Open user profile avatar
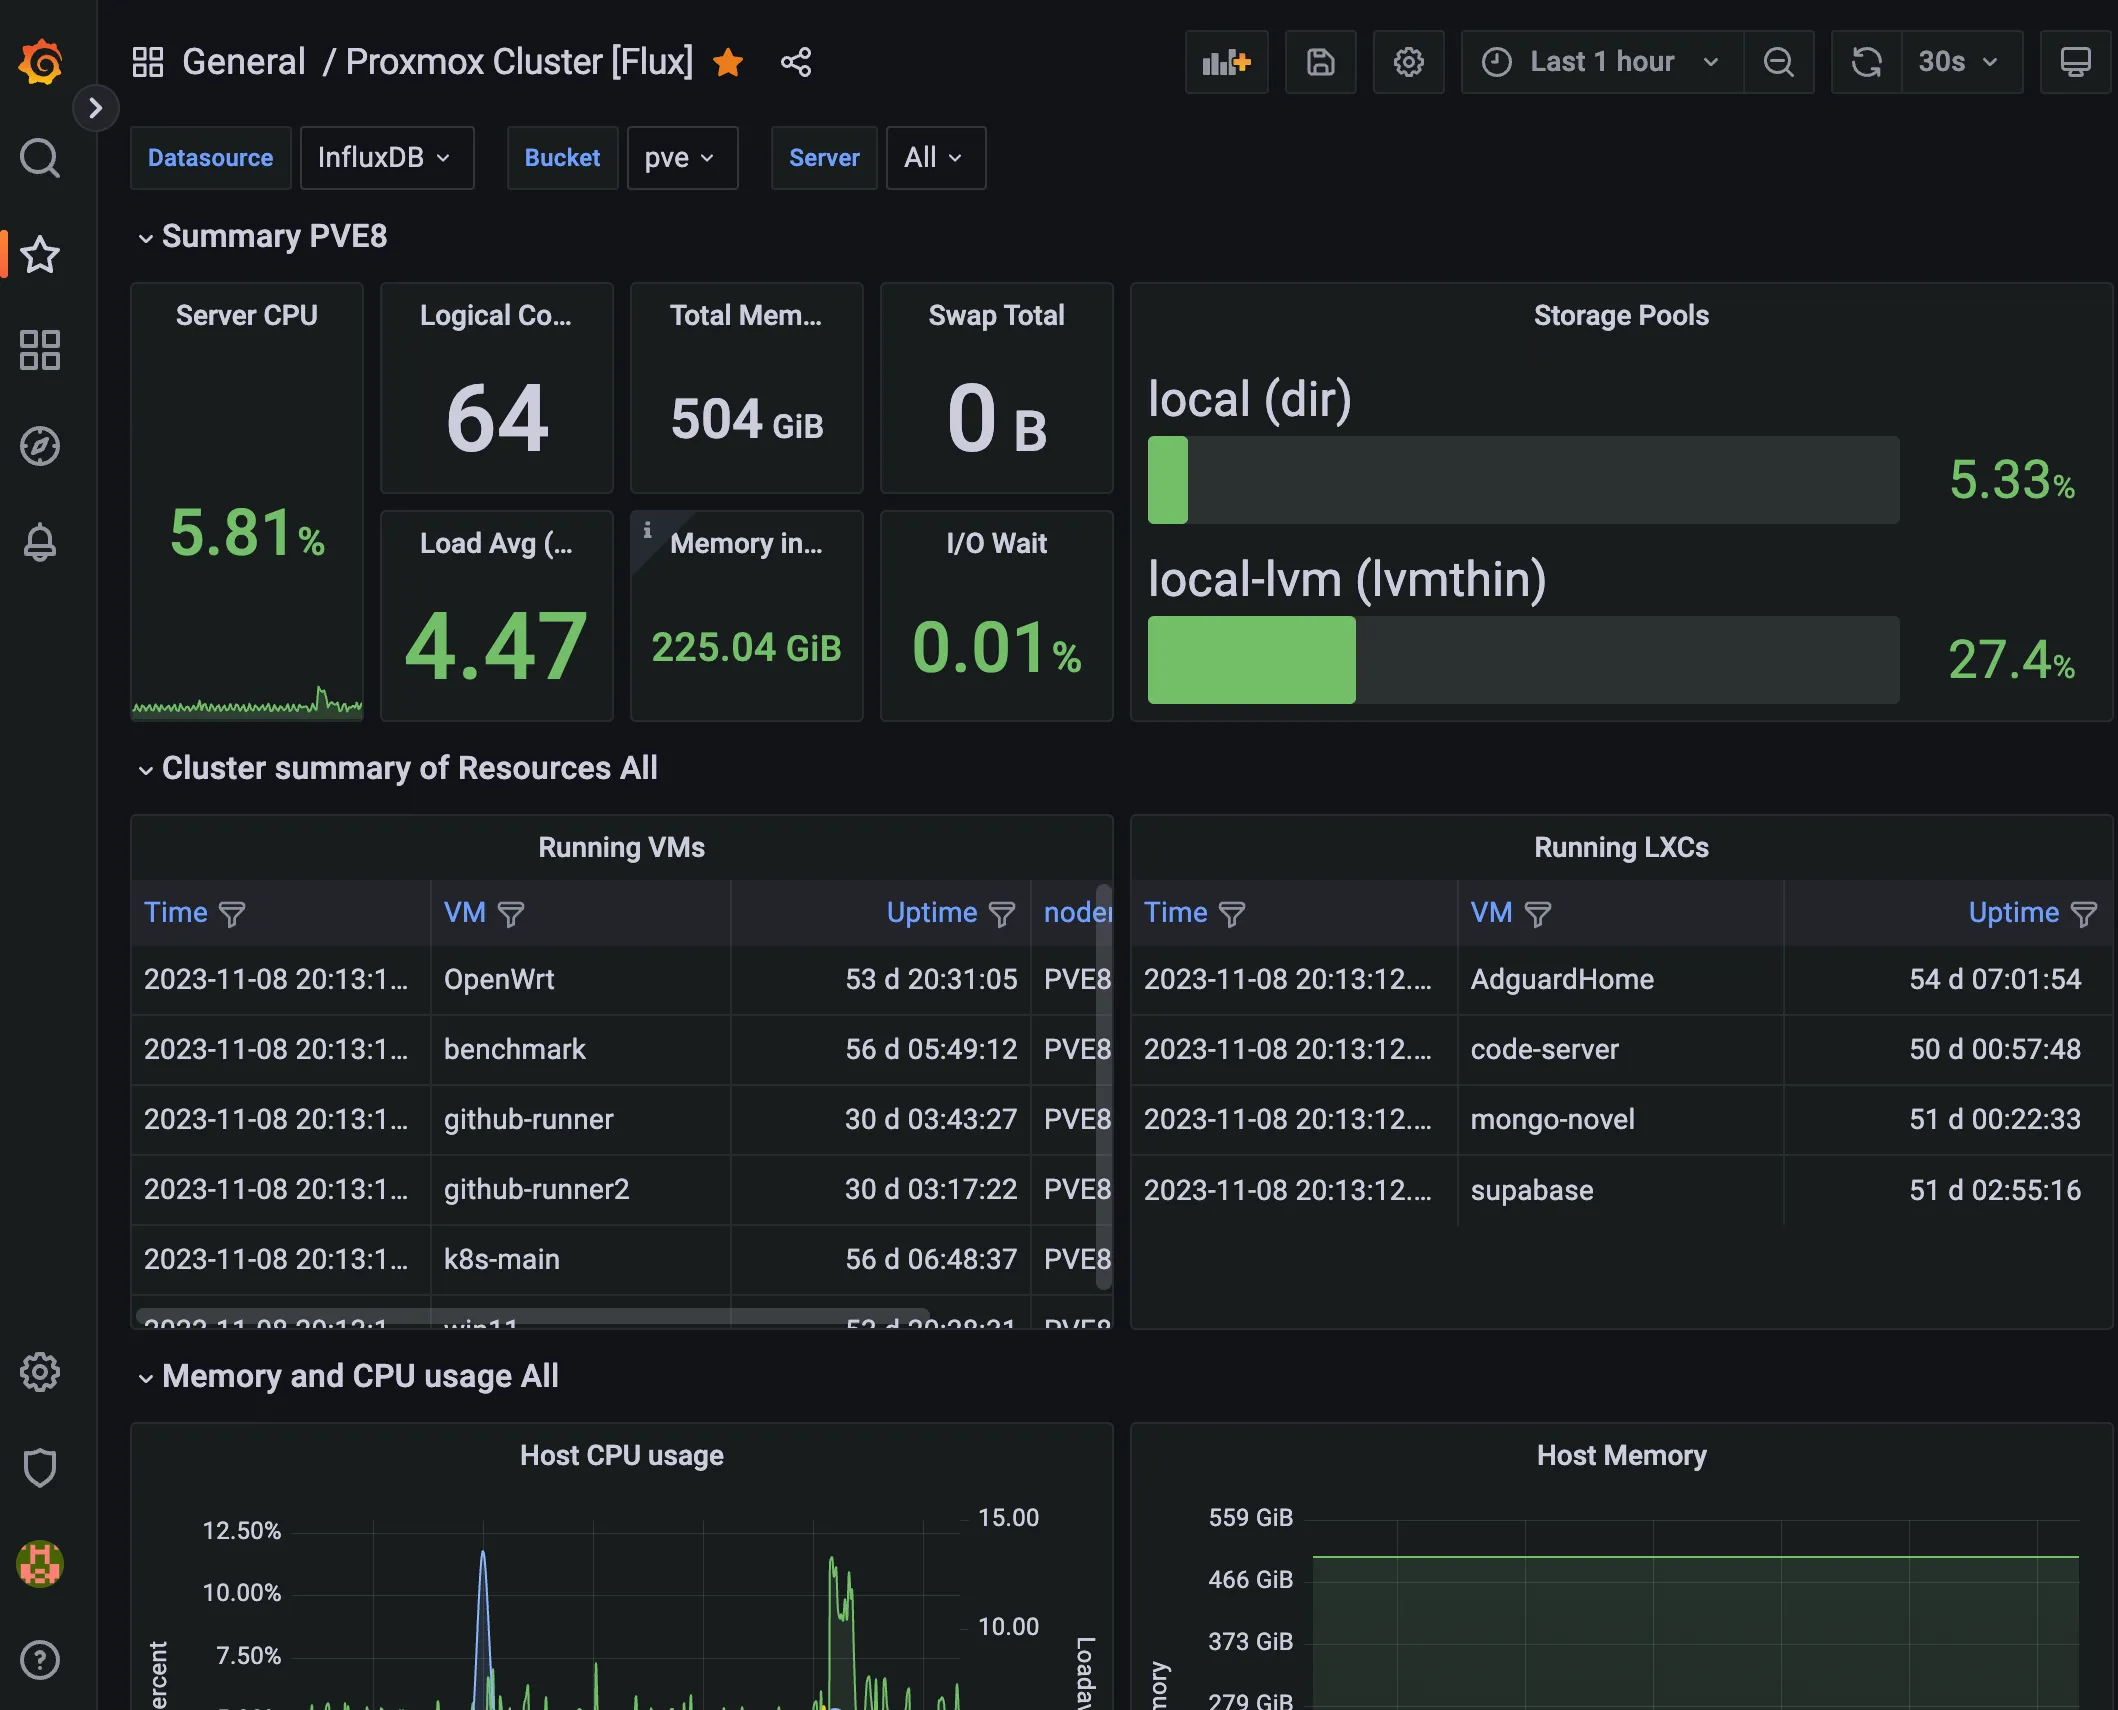Image resolution: width=2118 pixels, height=1710 pixels. point(40,1564)
